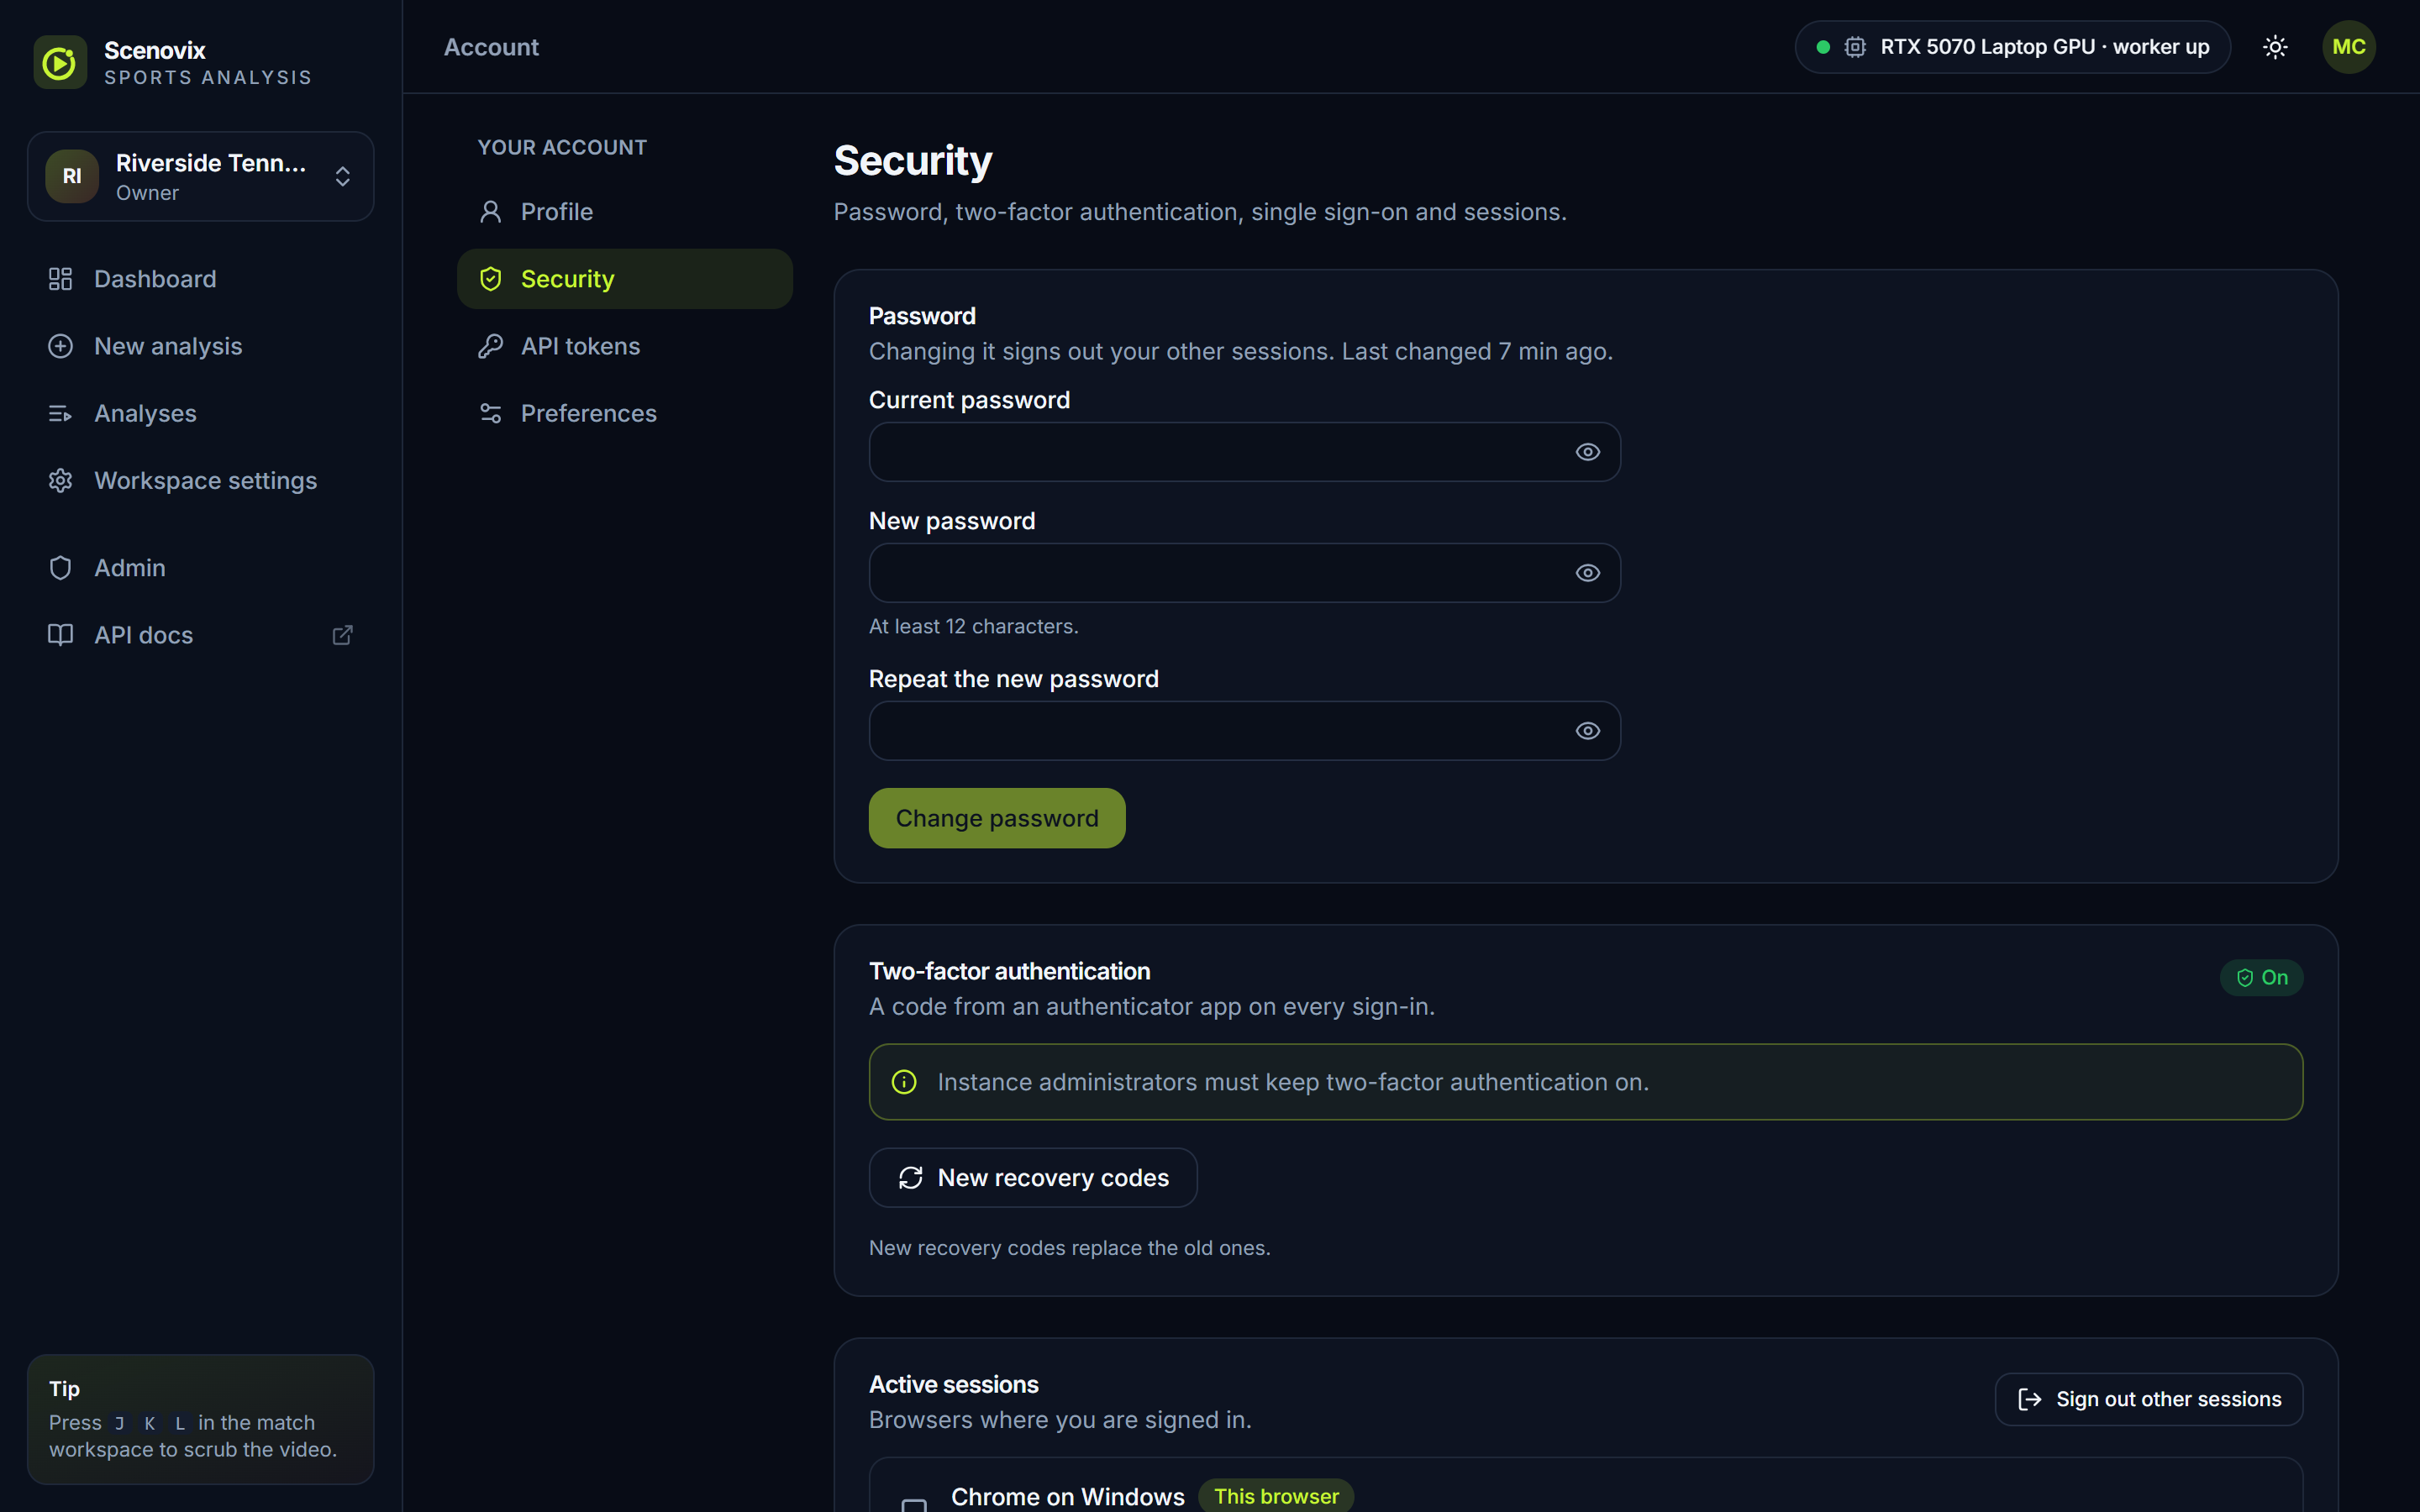Open the MC user avatar menu
The height and width of the screenshot is (1512, 2420).
2348,47
